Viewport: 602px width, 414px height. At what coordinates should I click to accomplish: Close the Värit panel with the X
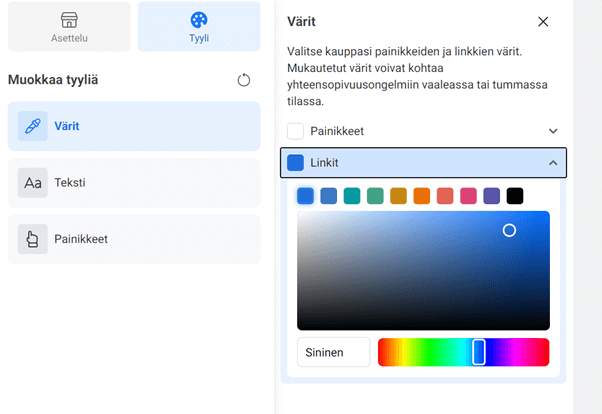[543, 22]
